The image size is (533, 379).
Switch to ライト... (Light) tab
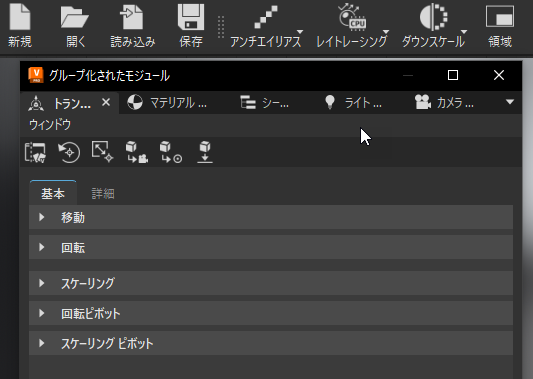tap(353, 103)
